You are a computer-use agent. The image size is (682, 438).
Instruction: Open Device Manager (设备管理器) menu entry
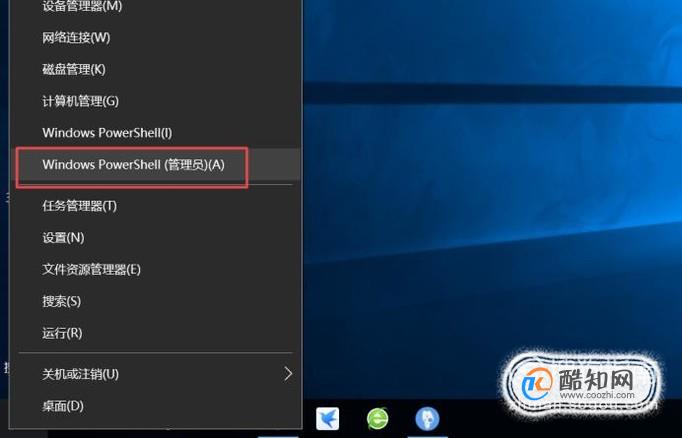pos(155,7)
